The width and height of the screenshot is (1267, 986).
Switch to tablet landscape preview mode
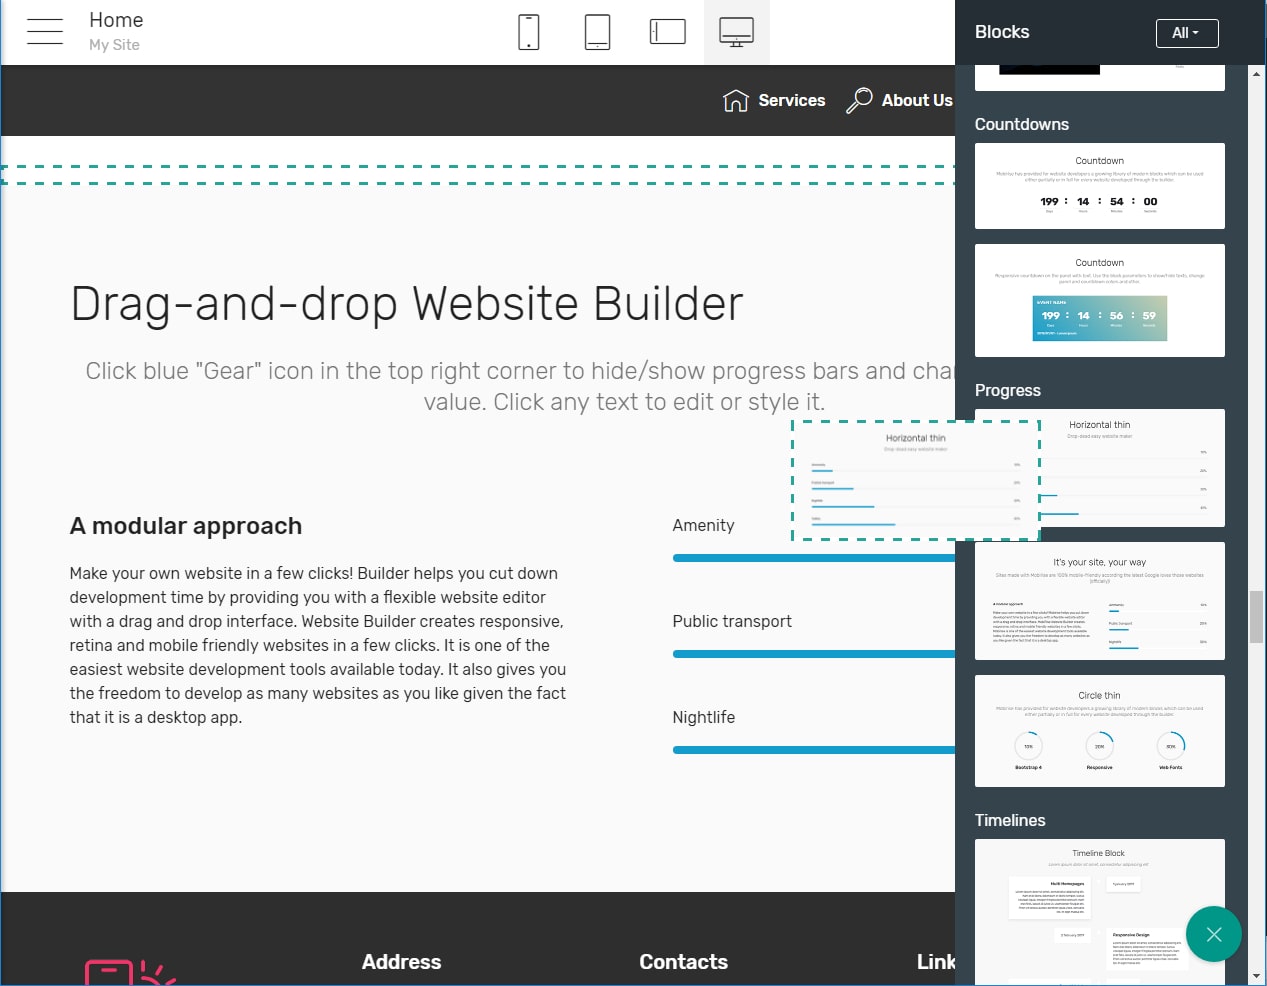pyautogui.click(x=667, y=31)
